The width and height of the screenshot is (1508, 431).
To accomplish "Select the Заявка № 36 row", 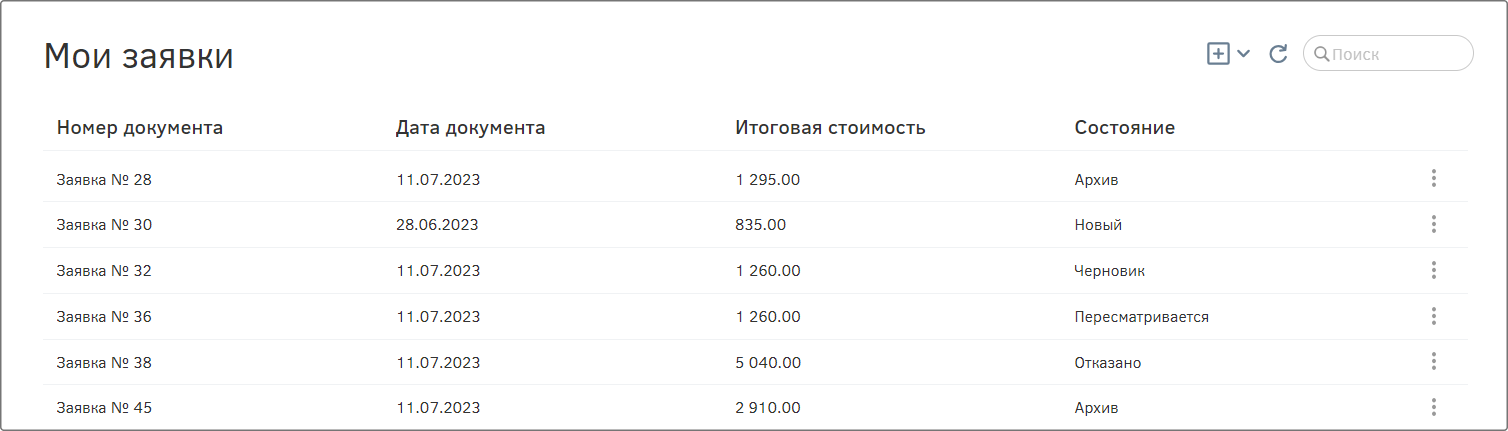I will 755,317.
